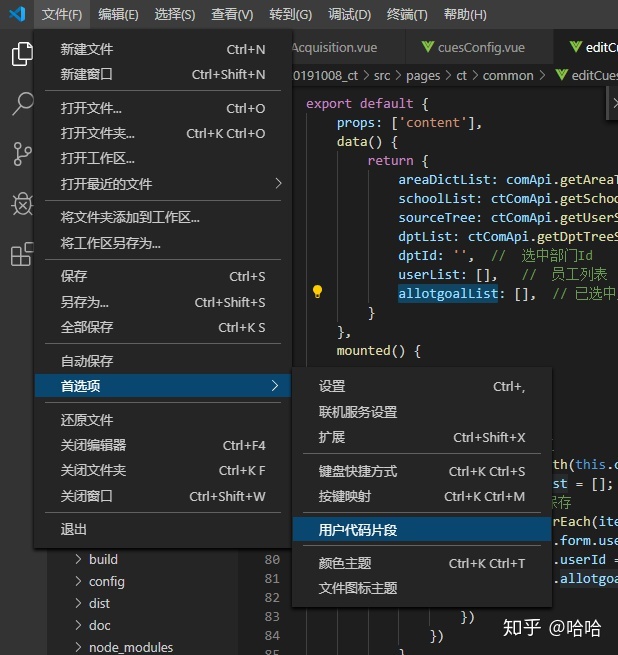Expand the 首选项 submenu

[x=163, y=386]
